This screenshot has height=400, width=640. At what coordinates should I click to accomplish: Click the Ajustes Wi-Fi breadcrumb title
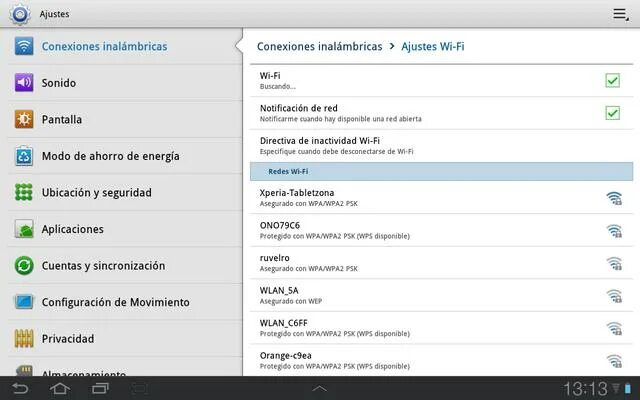[x=433, y=47]
